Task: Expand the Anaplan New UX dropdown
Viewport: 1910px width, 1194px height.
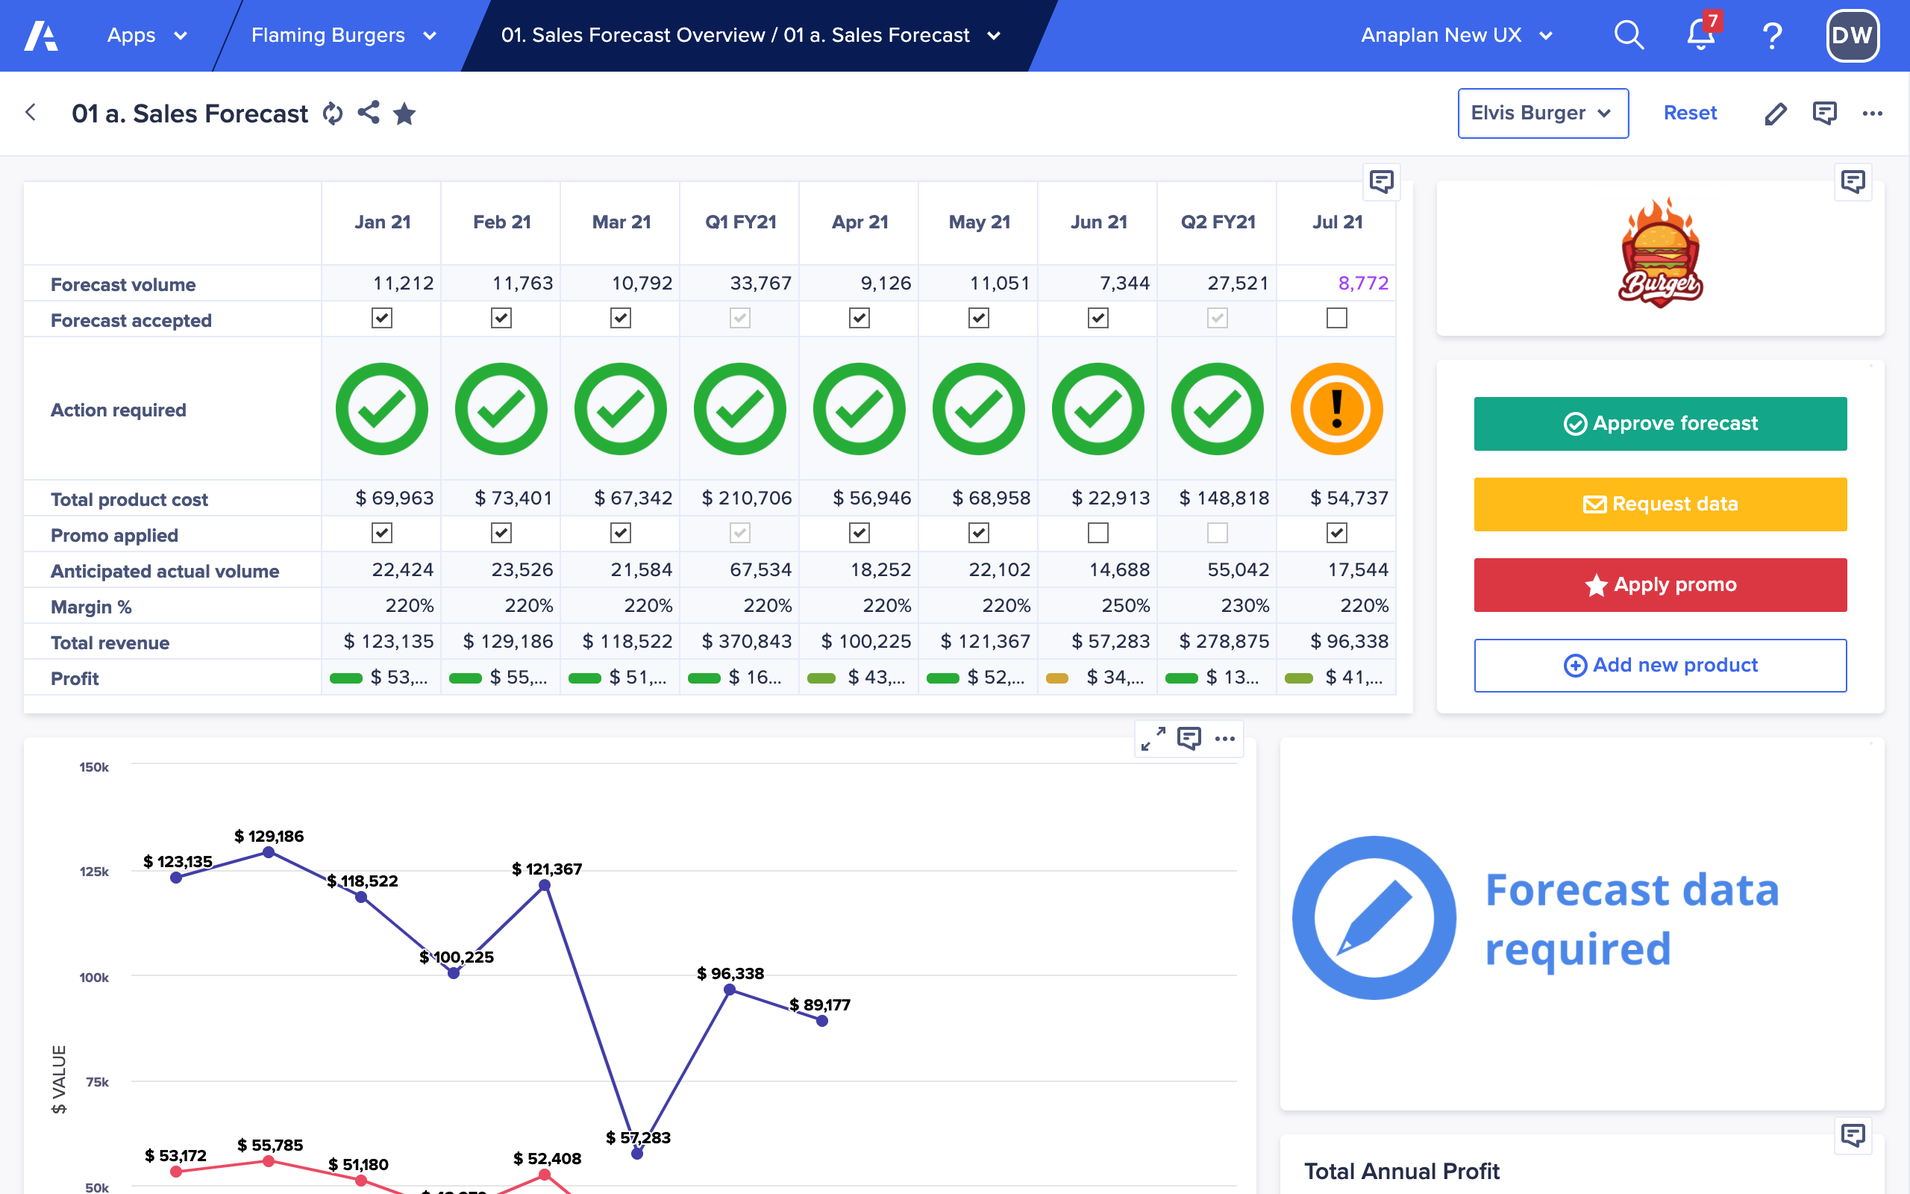Action: 1456,35
